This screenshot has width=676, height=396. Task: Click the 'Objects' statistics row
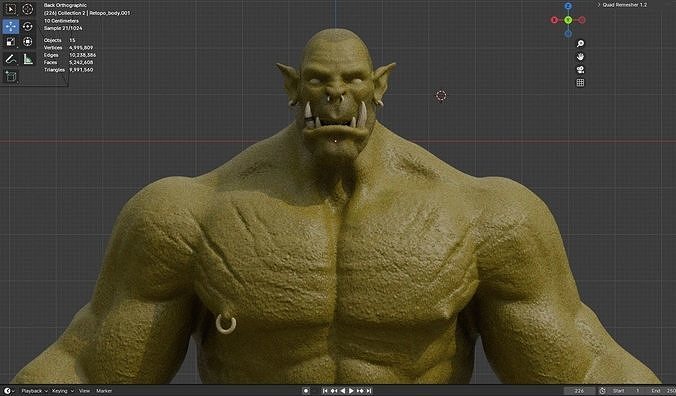[60, 40]
